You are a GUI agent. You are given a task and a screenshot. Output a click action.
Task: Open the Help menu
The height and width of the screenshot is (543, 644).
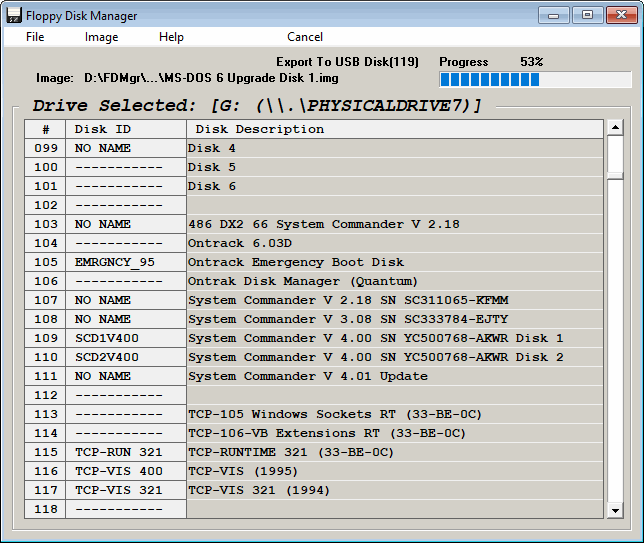171,37
